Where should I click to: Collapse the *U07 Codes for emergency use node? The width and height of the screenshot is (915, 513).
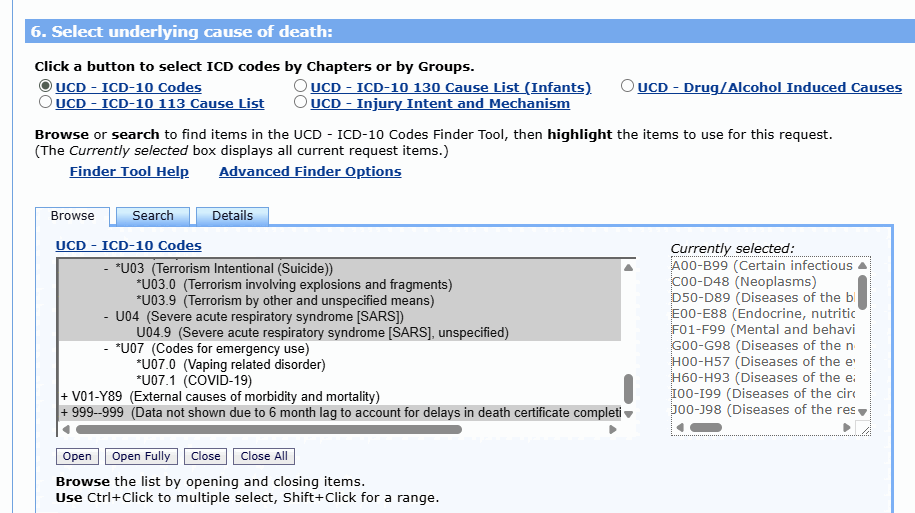tap(107, 349)
